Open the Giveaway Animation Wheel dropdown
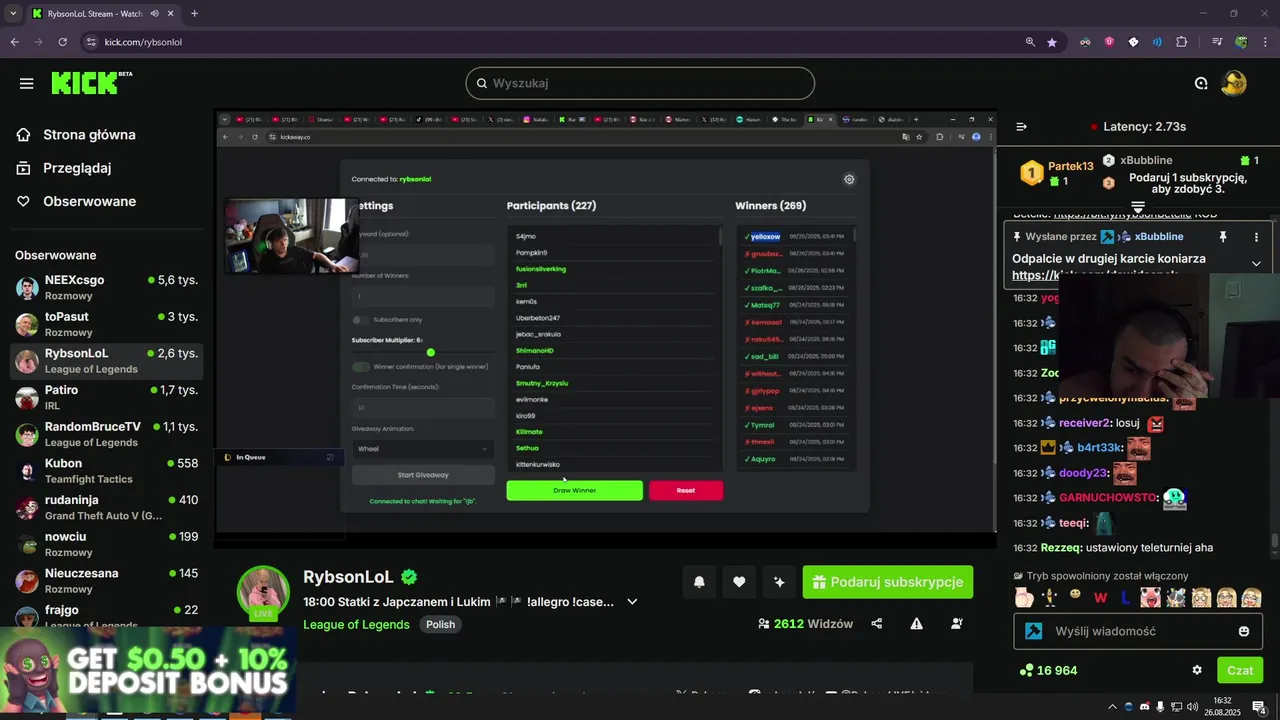Viewport: 1280px width, 720px height. [x=423, y=449]
